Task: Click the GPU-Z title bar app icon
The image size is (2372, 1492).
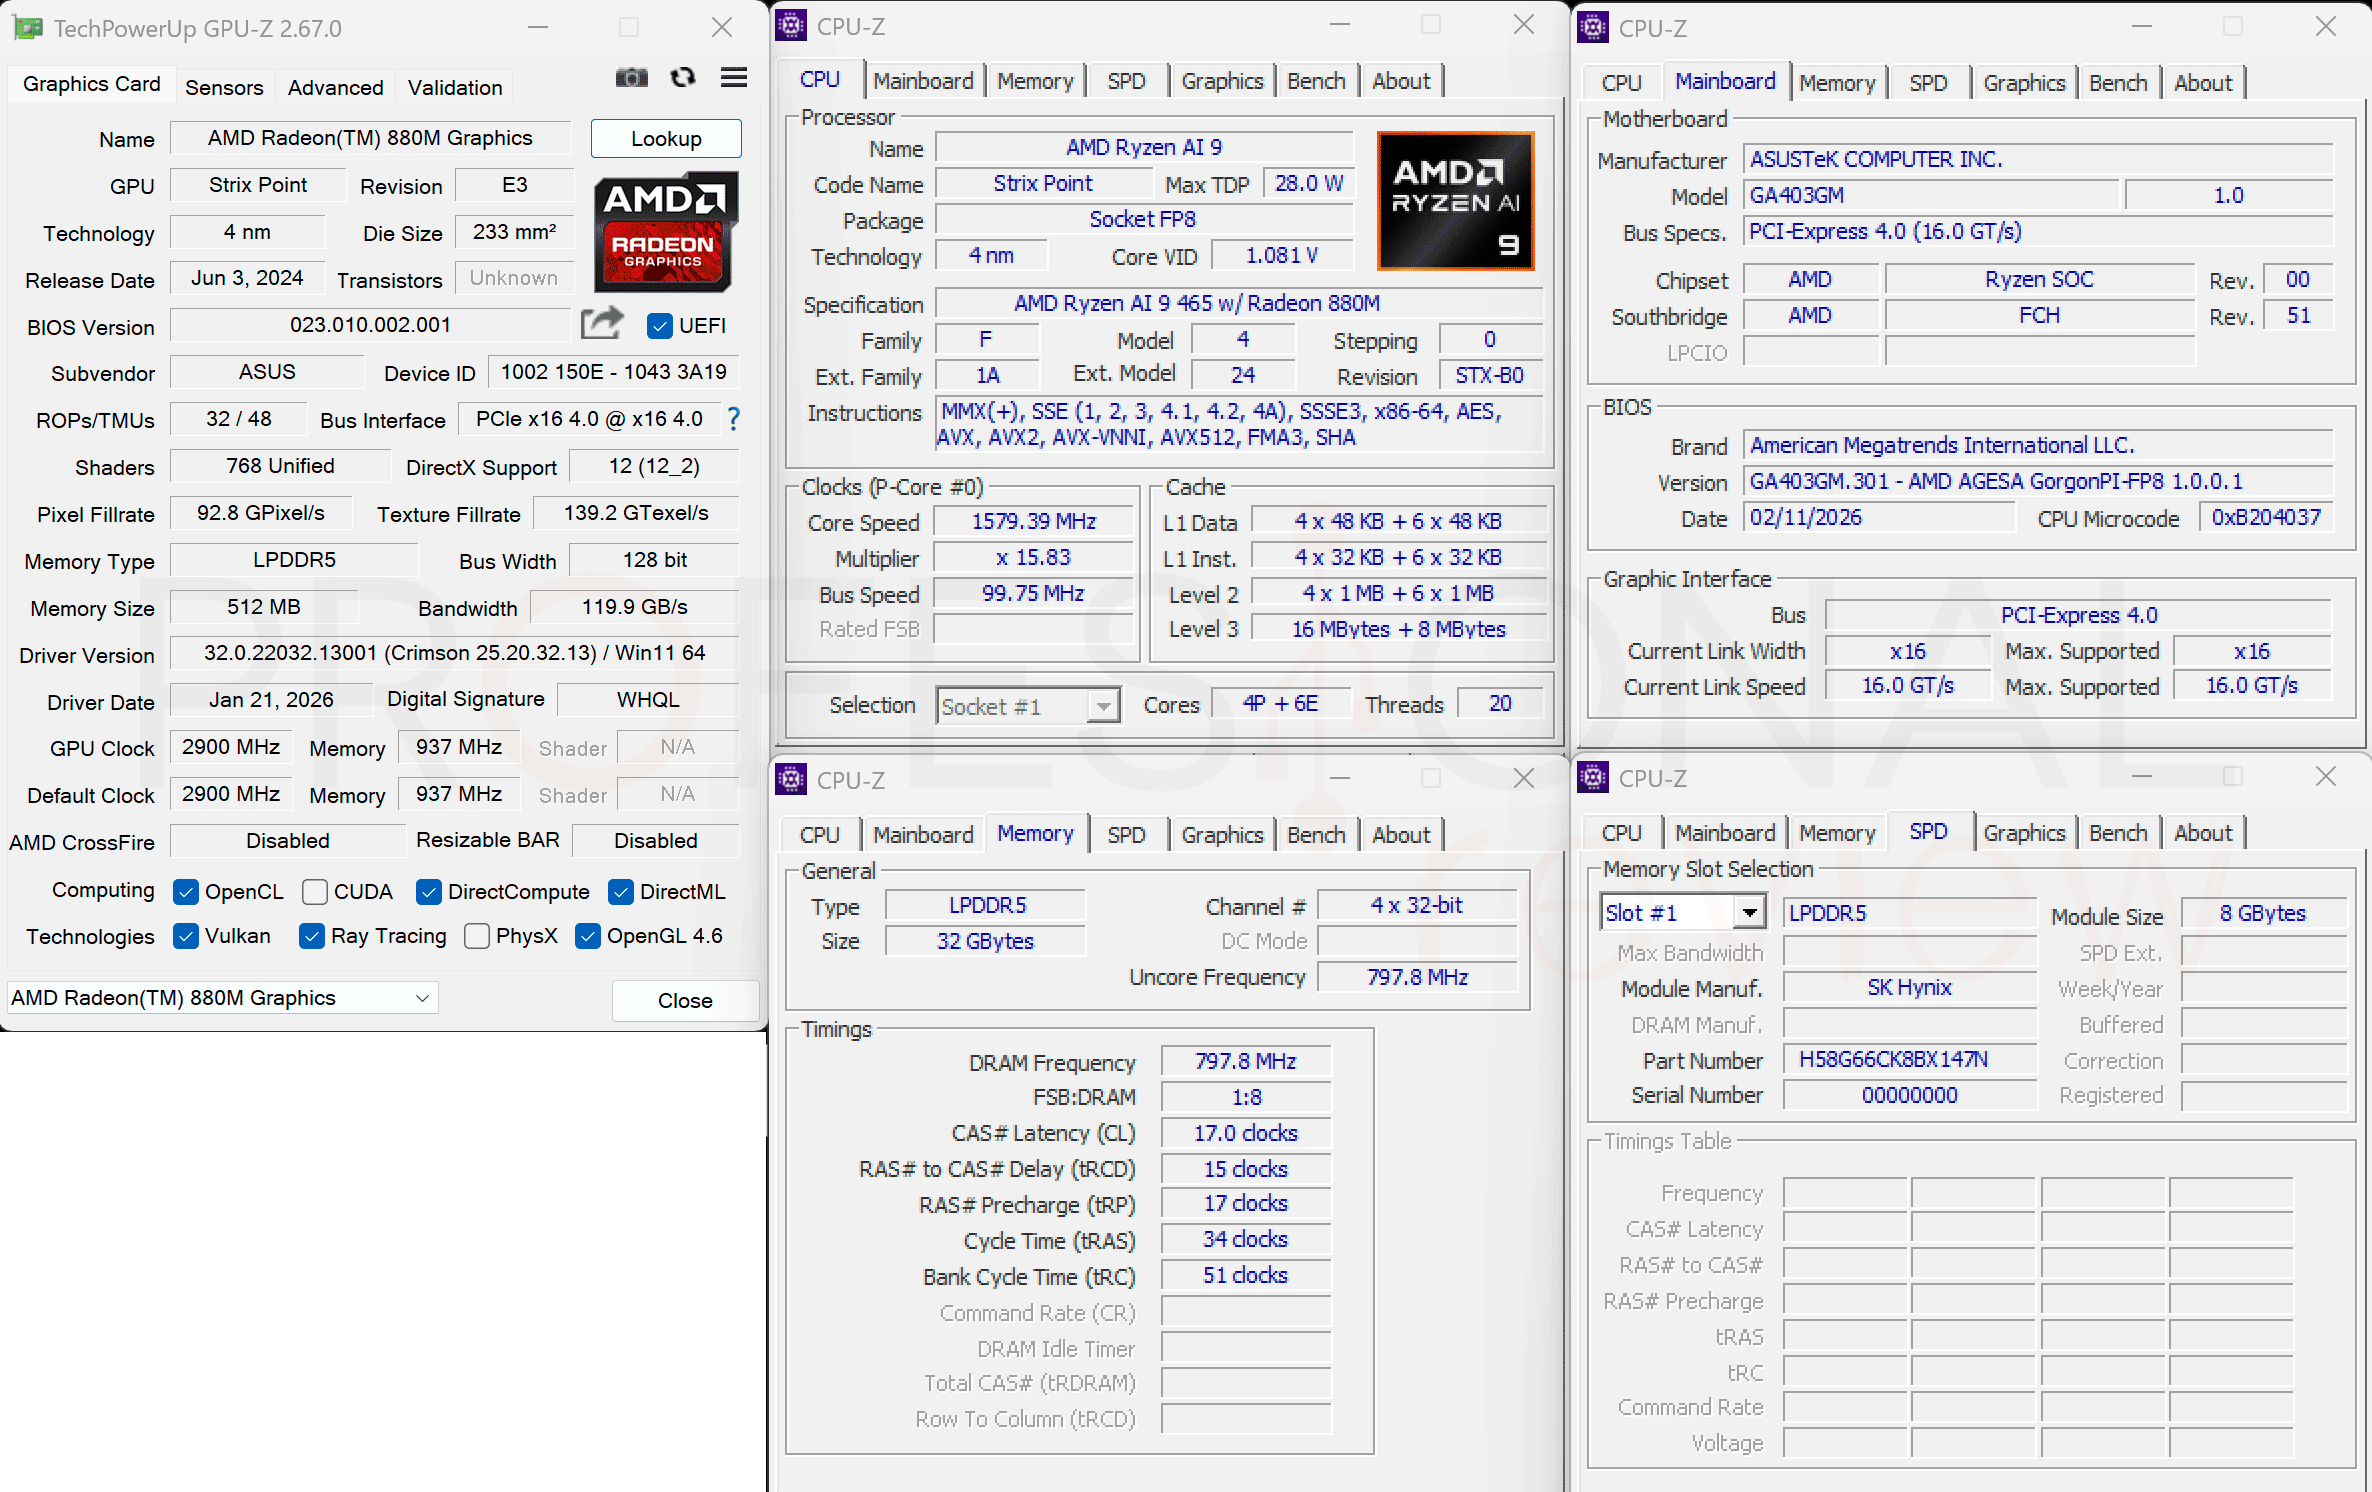Action: tap(28, 28)
